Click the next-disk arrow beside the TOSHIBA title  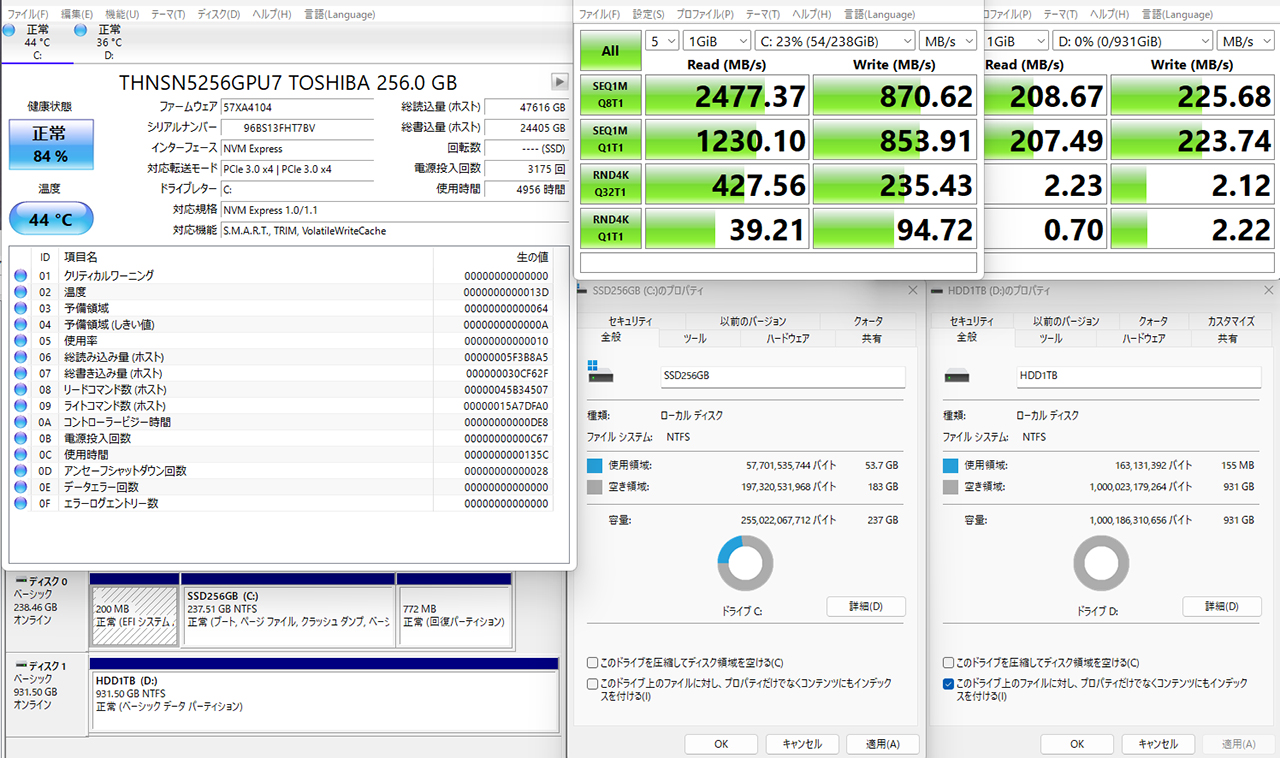click(560, 82)
